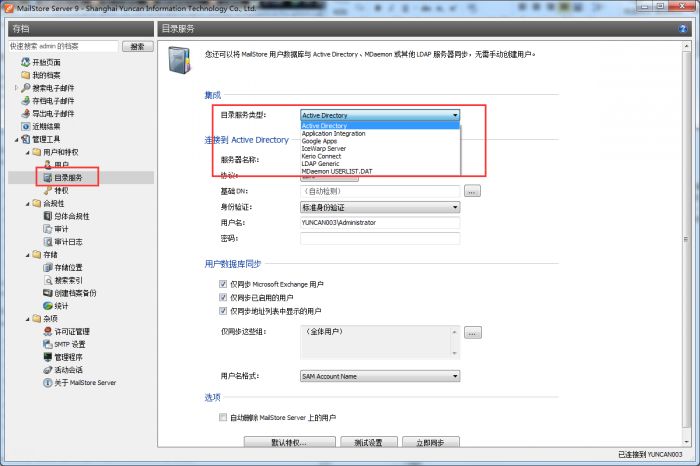Click the 总体合规性 icon
The image size is (700, 466).
(48, 216)
